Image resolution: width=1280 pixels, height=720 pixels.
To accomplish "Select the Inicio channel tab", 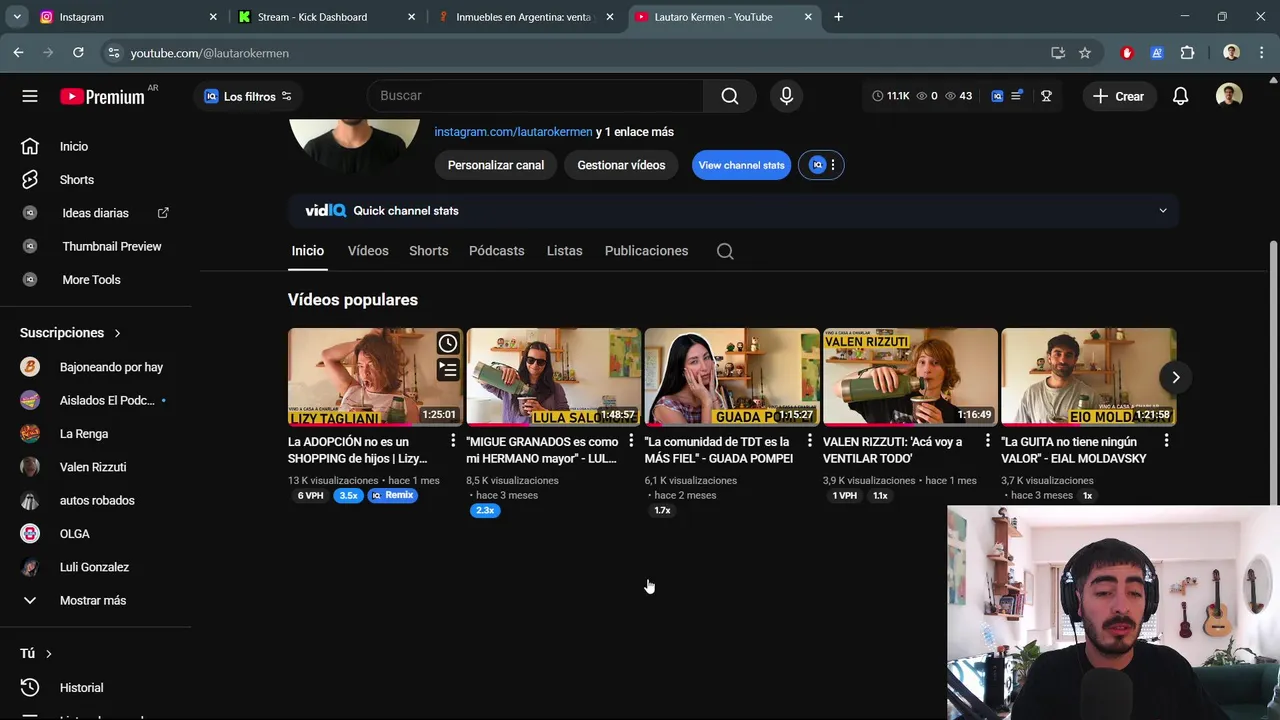I will (308, 251).
